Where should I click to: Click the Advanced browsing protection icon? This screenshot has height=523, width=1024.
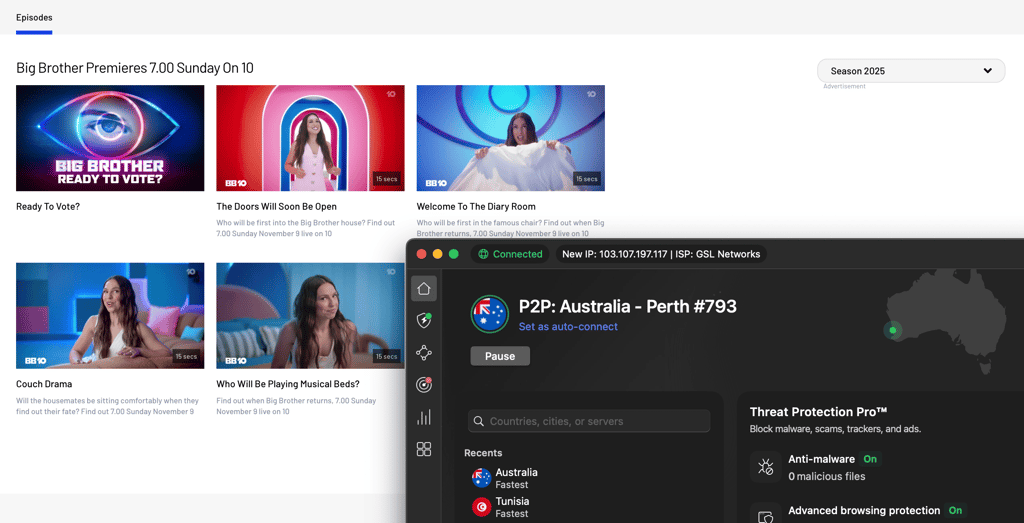[x=765, y=515]
